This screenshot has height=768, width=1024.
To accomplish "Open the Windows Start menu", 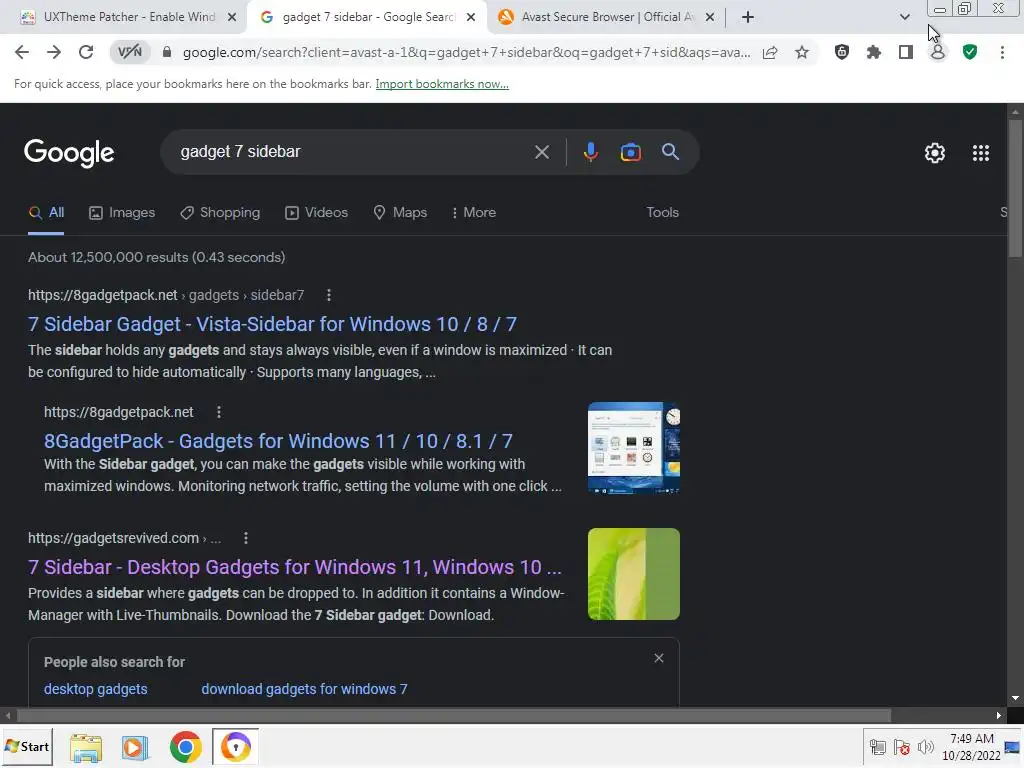I will 27,747.
